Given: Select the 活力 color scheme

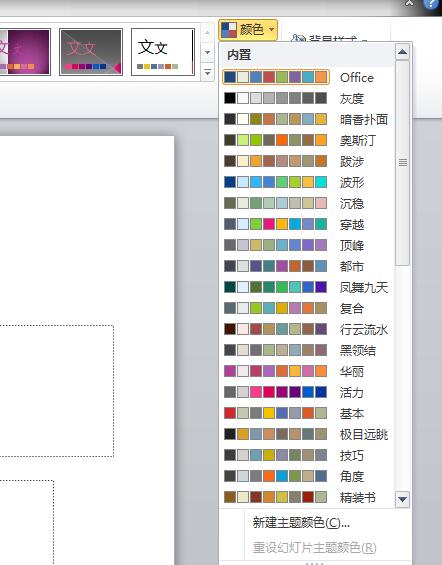Looking at the screenshot, I should click(307, 392).
